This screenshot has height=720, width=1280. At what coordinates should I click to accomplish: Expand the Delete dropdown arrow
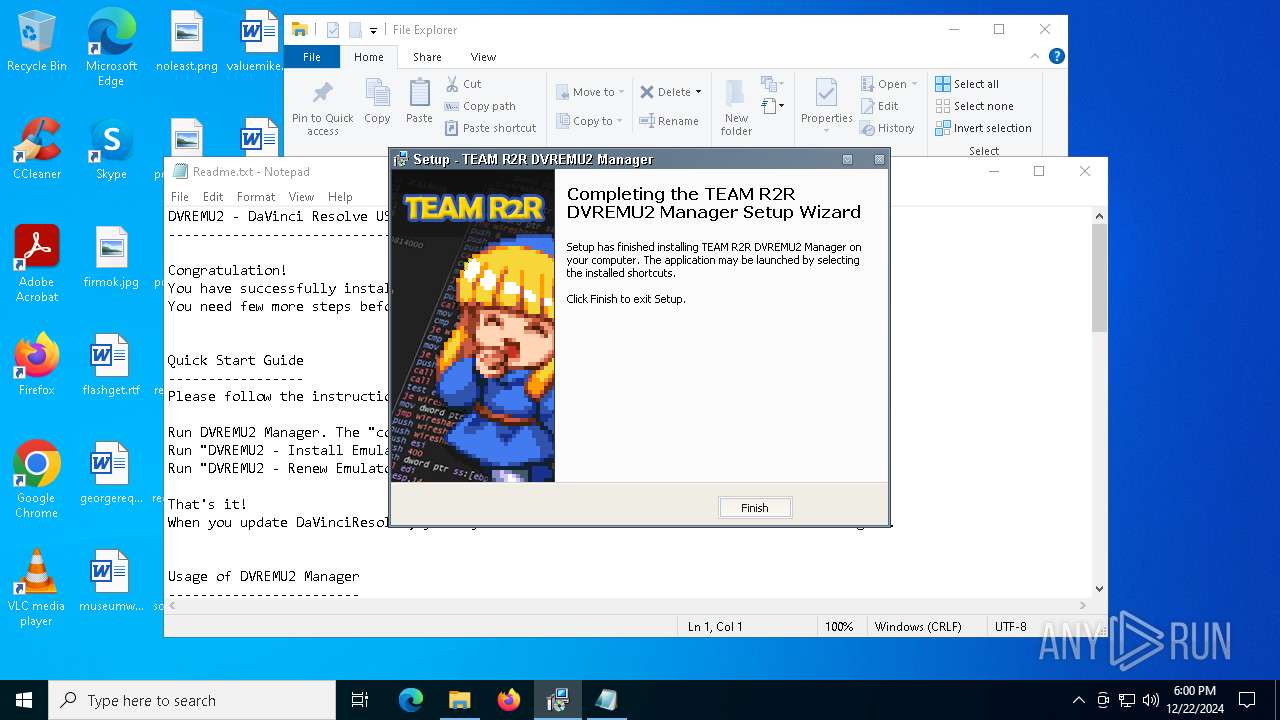point(698,92)
